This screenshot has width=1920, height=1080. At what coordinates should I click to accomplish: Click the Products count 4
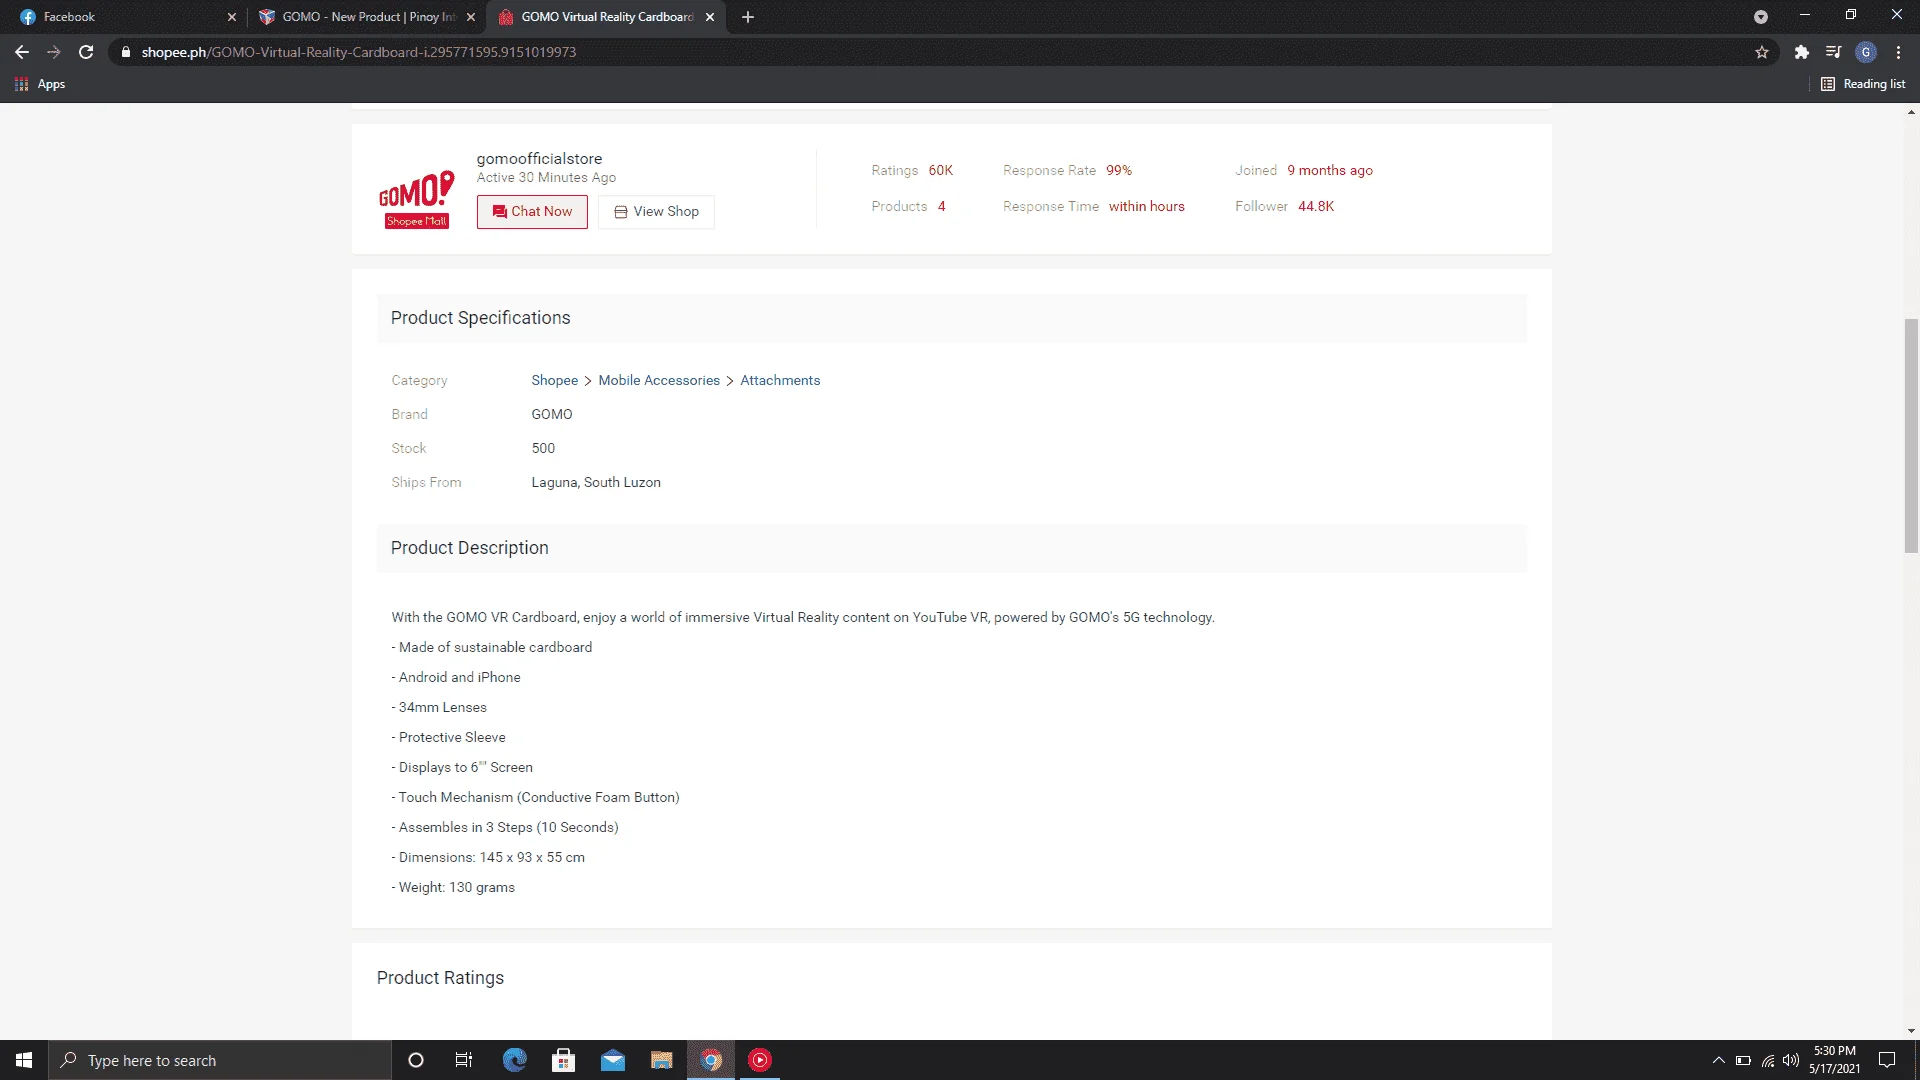coord(941,206)
